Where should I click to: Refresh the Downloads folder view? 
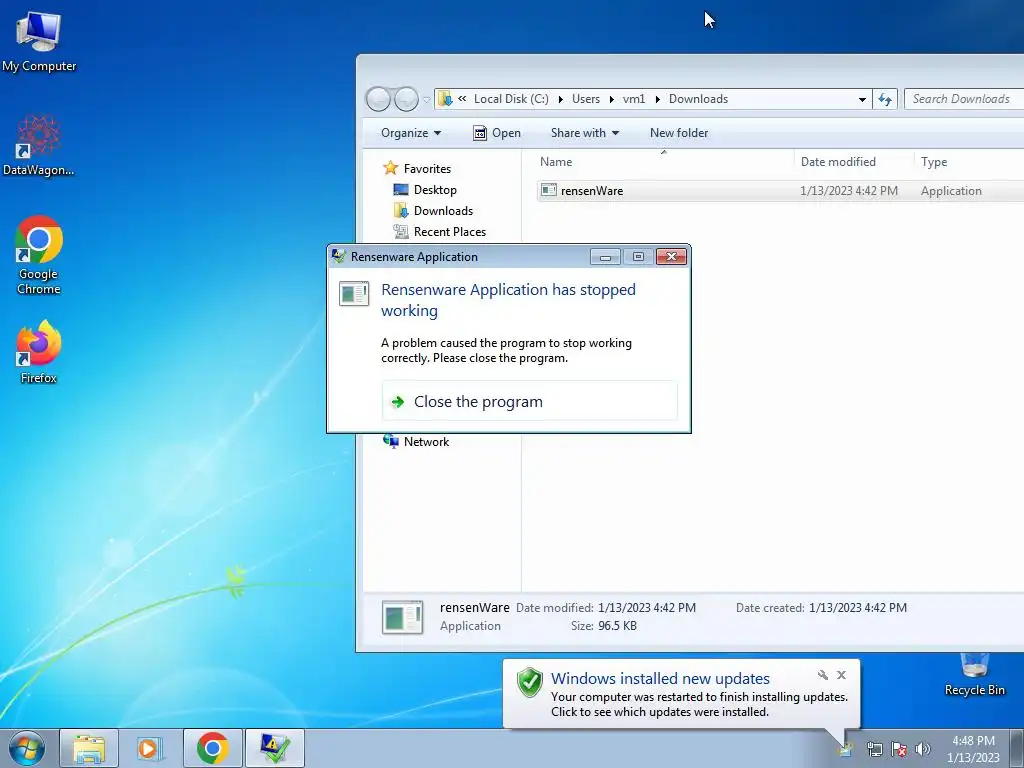pos(885,99)
